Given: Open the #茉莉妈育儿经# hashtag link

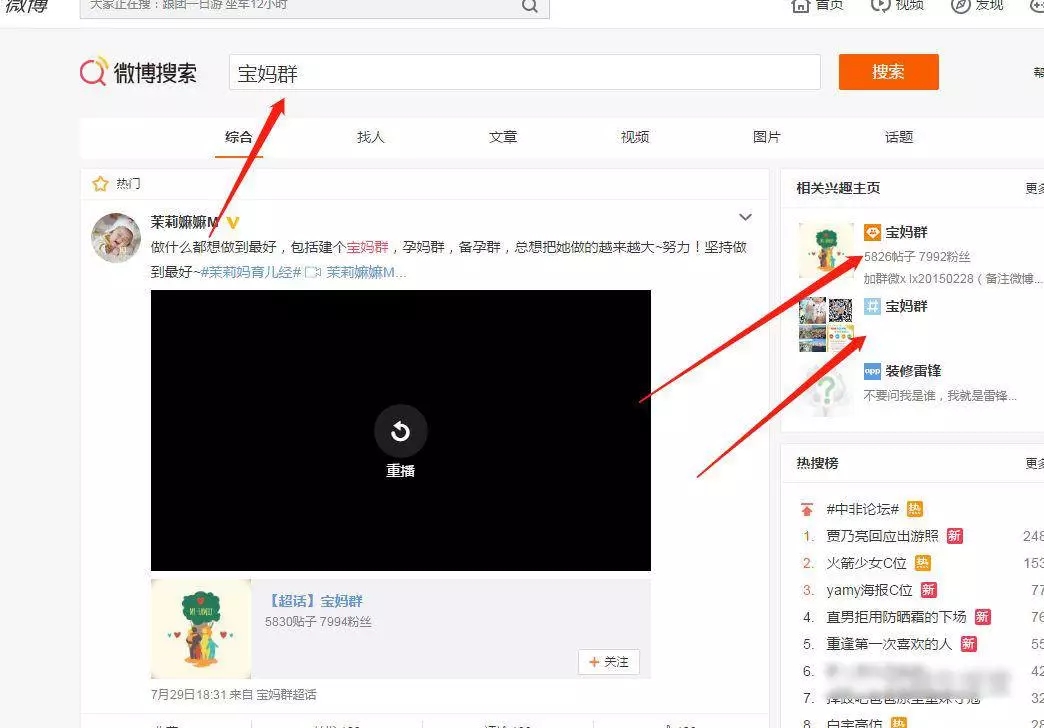Looking at the screenshot, I should click(x=251, y=272).
